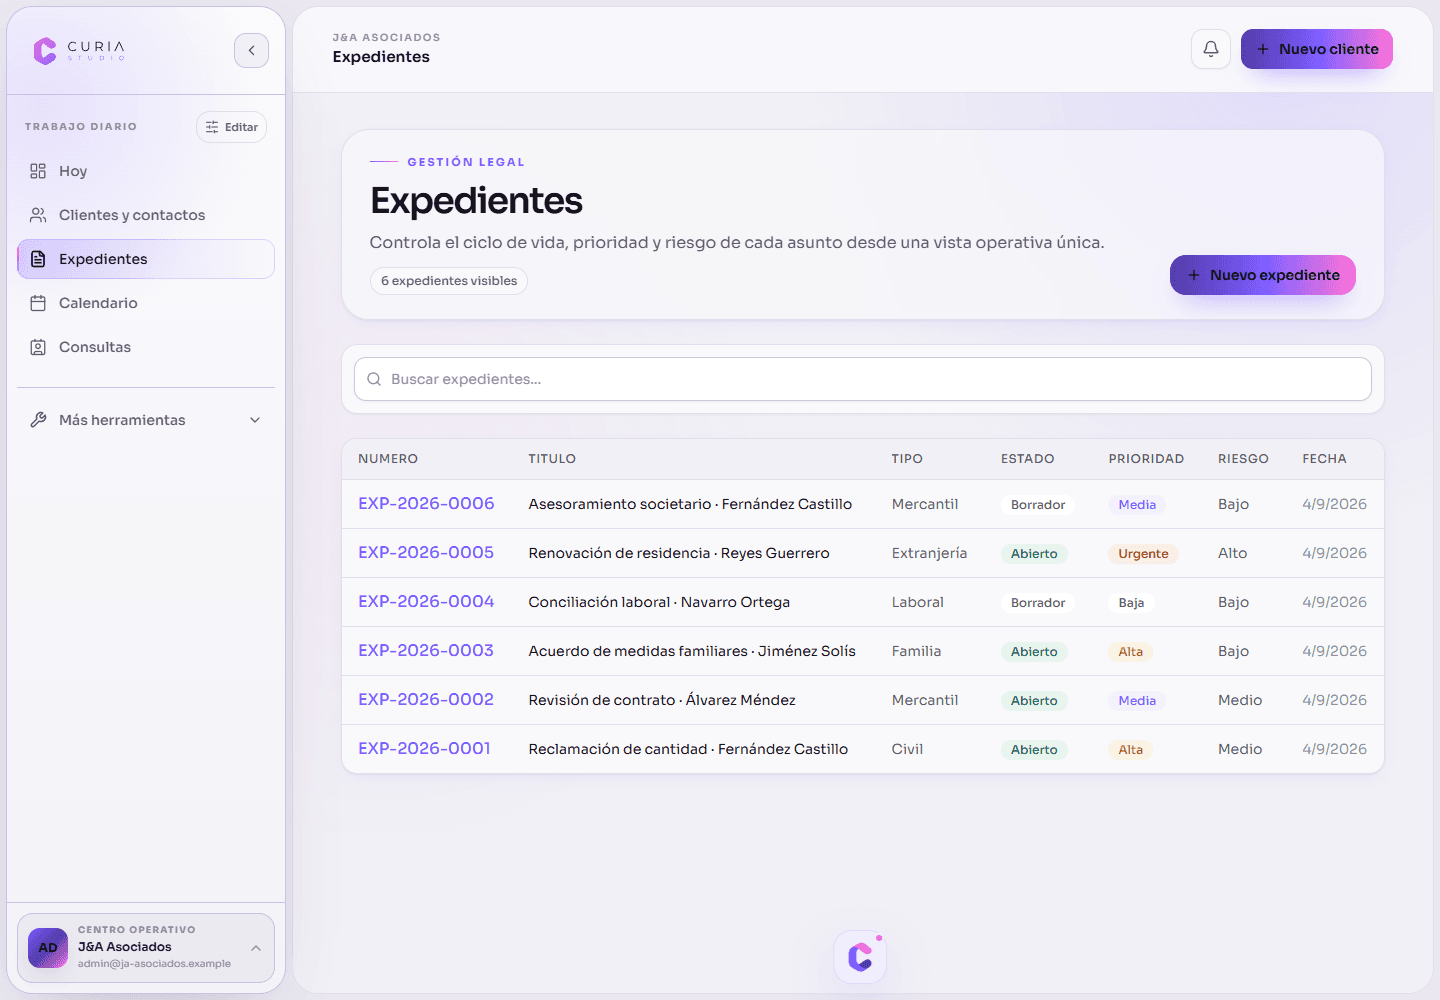Click the wrench icon for Más herramientas
1440x1000 pixels.
[x=38, y=420]
